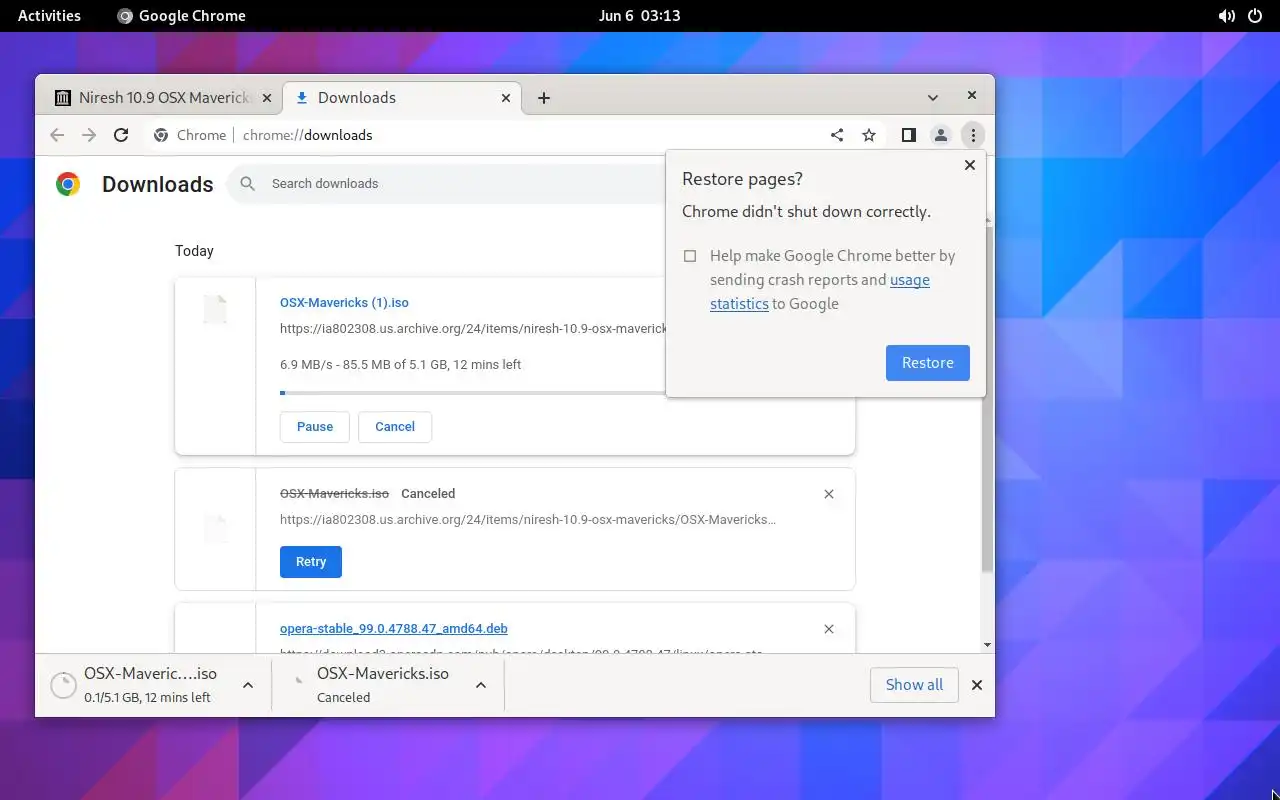Open the Chrome three-dot menu
The width and height of the screenshot is (1280, 800).
tap(973, 135)
